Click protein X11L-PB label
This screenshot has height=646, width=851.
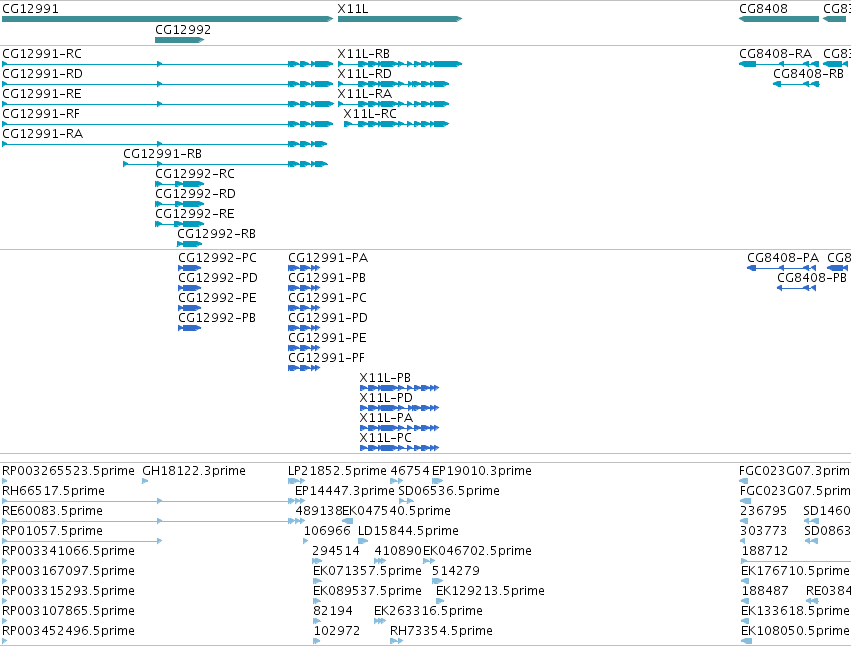tap(385, 378)
